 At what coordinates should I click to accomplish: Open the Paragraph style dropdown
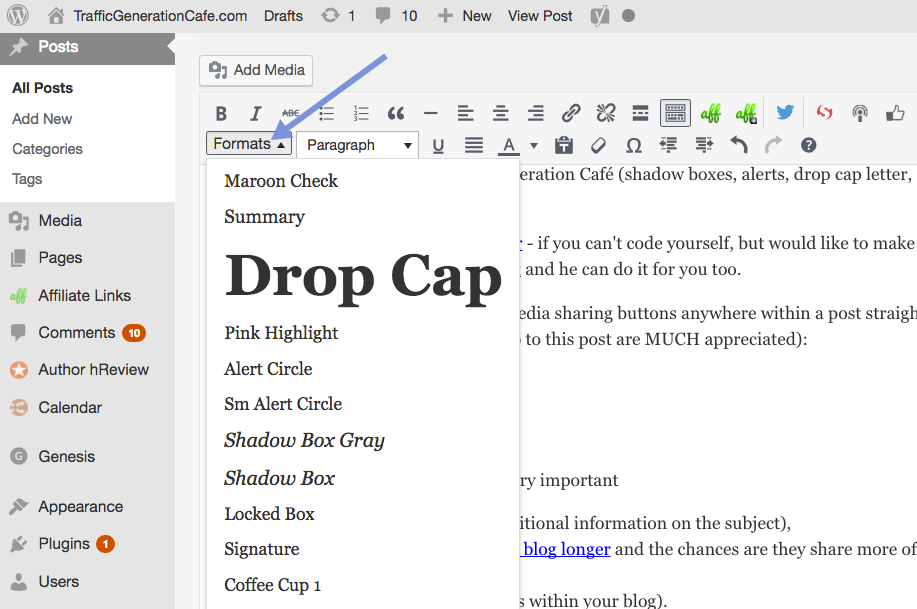tap(357, 145)
